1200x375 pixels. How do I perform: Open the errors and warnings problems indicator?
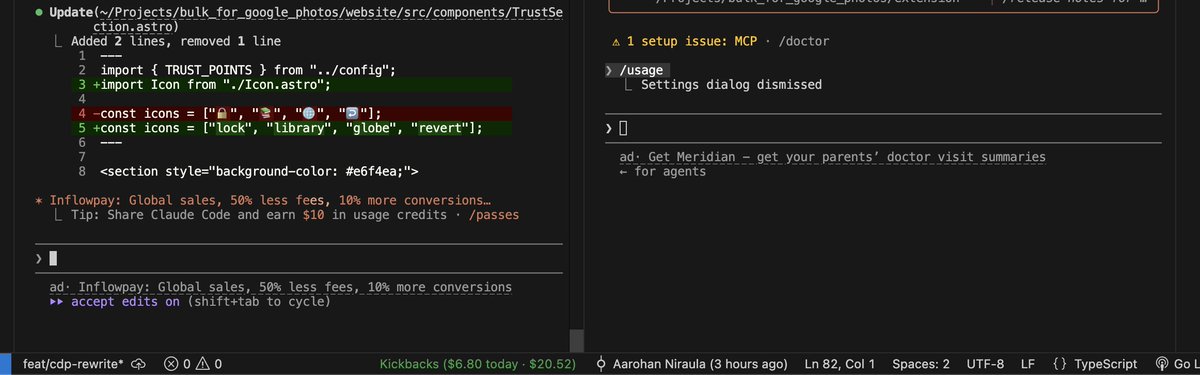(193, 364)
